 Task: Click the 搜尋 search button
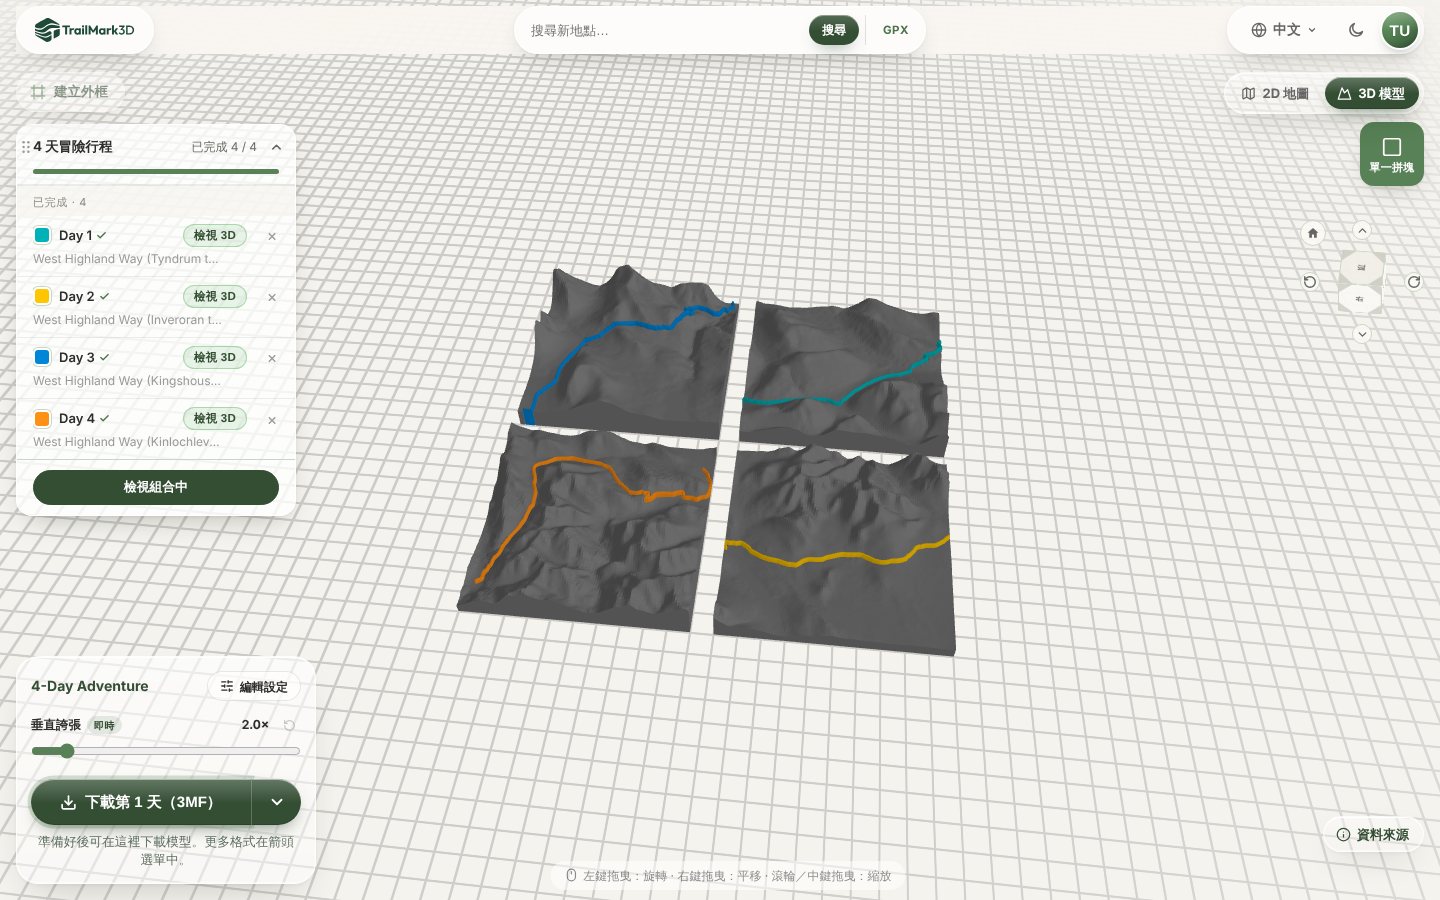(834, 30)
